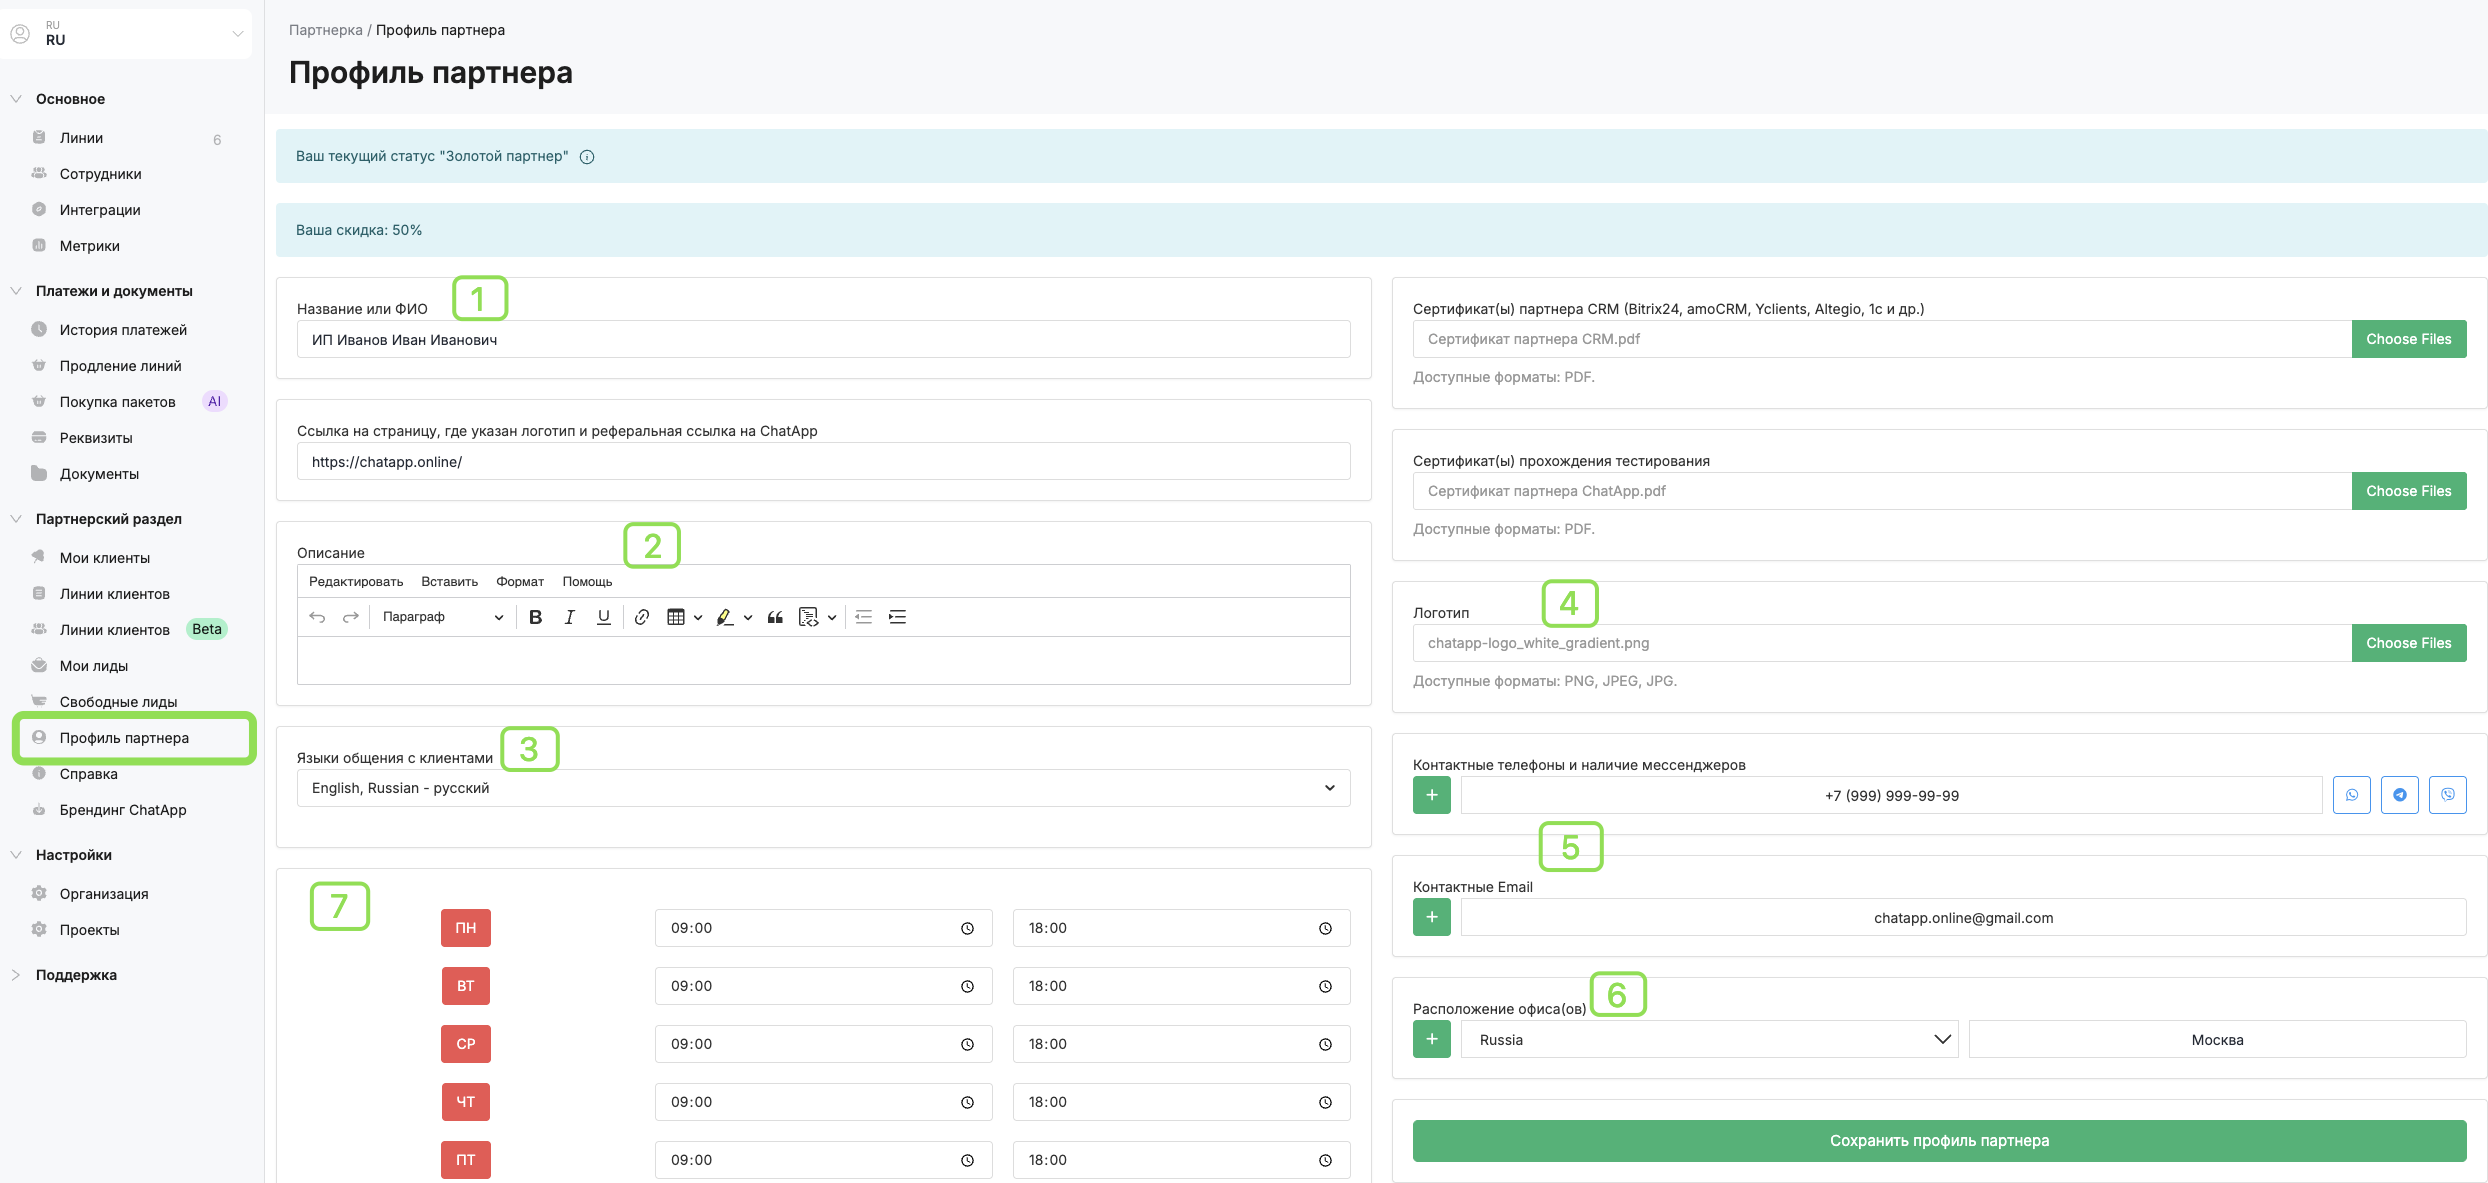Screen dimensions: 2488x1183
Task: Click the Italic formatting icon
Action: pyautogui.click(x=569, y=617)
